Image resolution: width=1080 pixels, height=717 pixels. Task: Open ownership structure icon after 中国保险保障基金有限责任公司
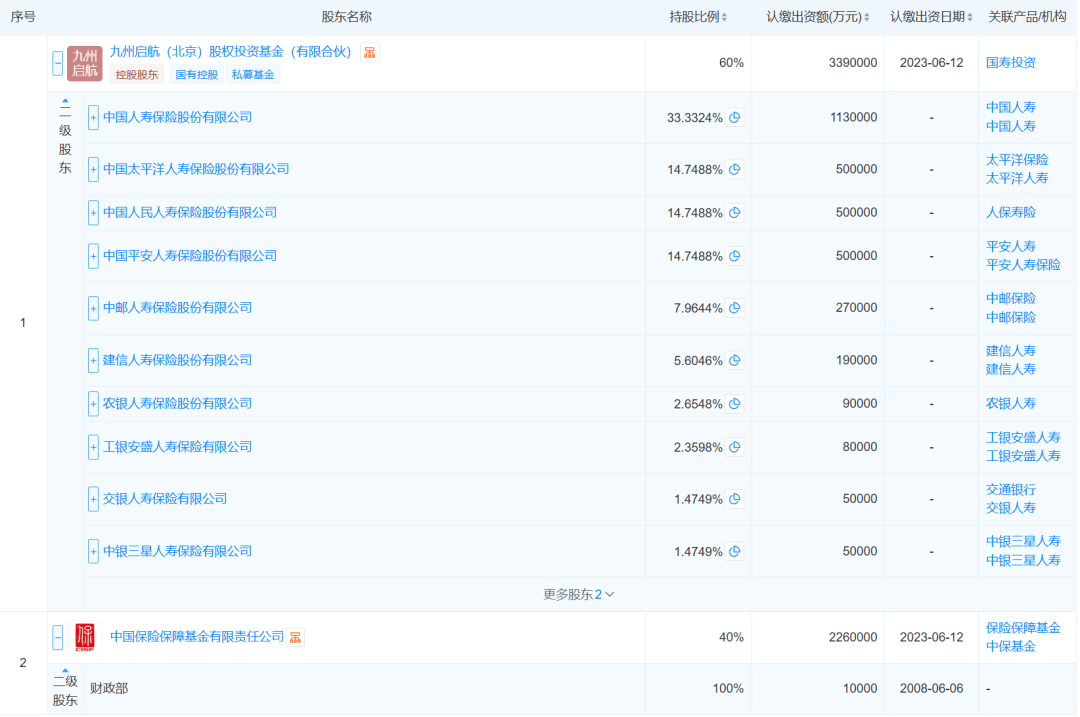pyautogui.click(x=295, y=638)
